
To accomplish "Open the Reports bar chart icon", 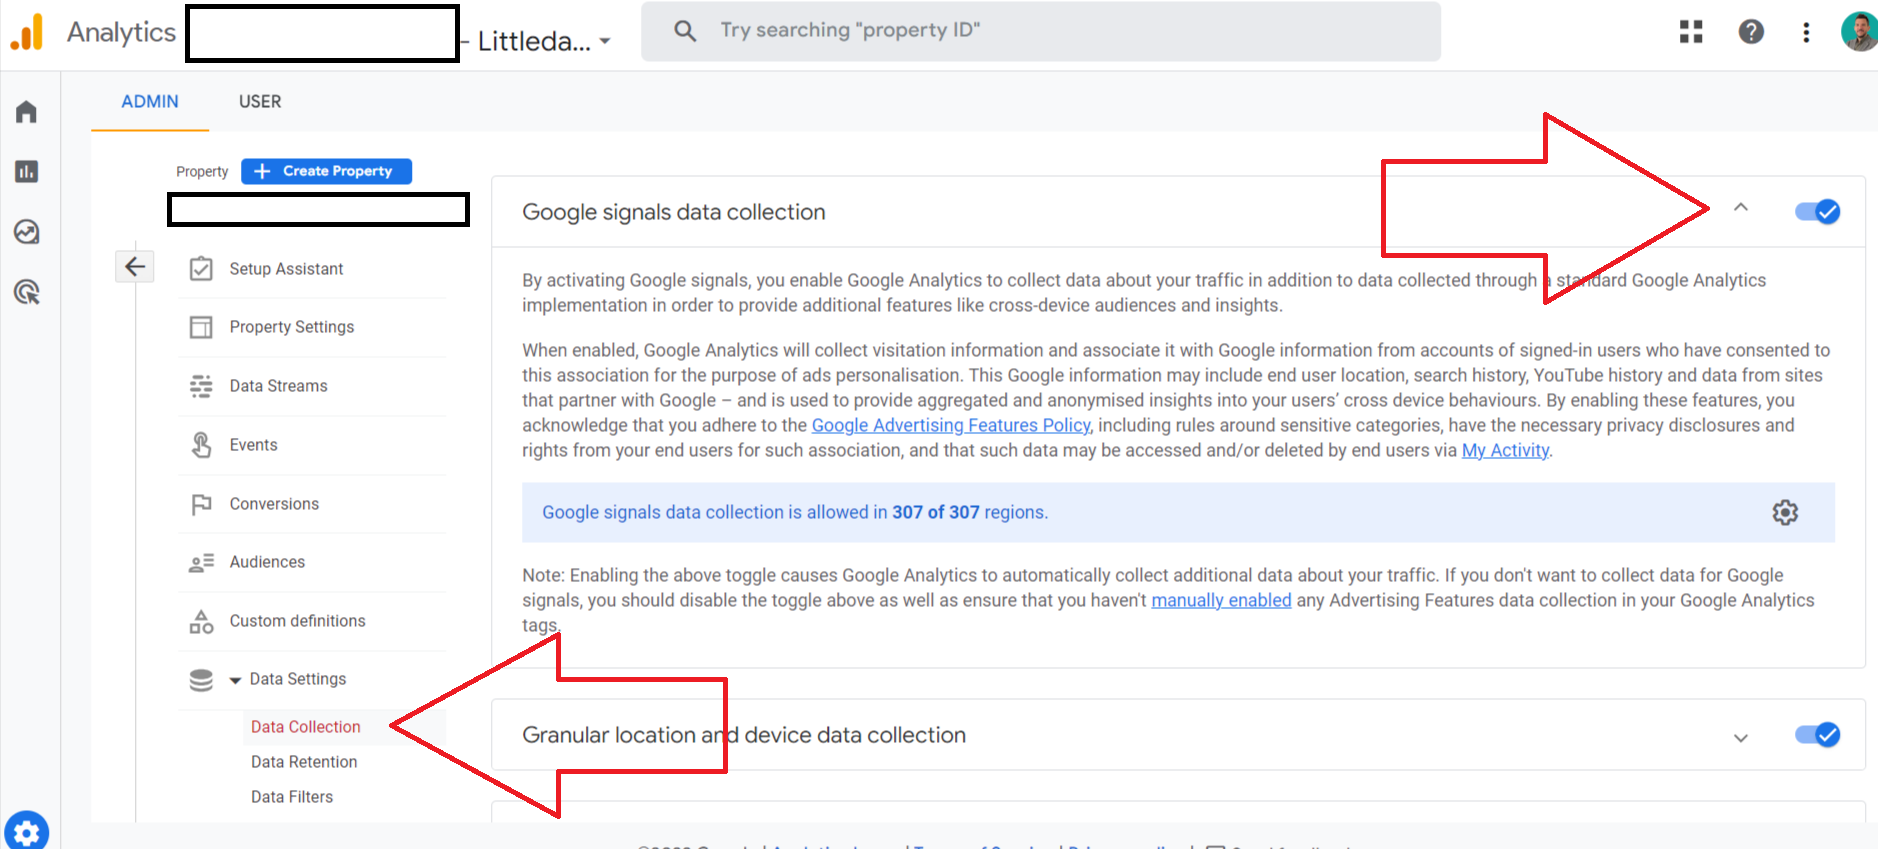I will 26,172.
